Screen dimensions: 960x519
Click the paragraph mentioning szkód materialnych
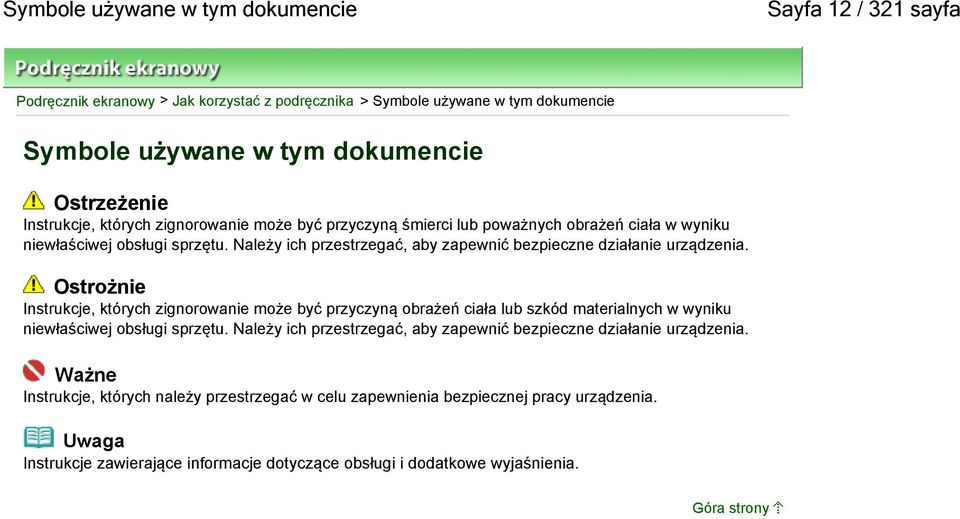[386, 319]
